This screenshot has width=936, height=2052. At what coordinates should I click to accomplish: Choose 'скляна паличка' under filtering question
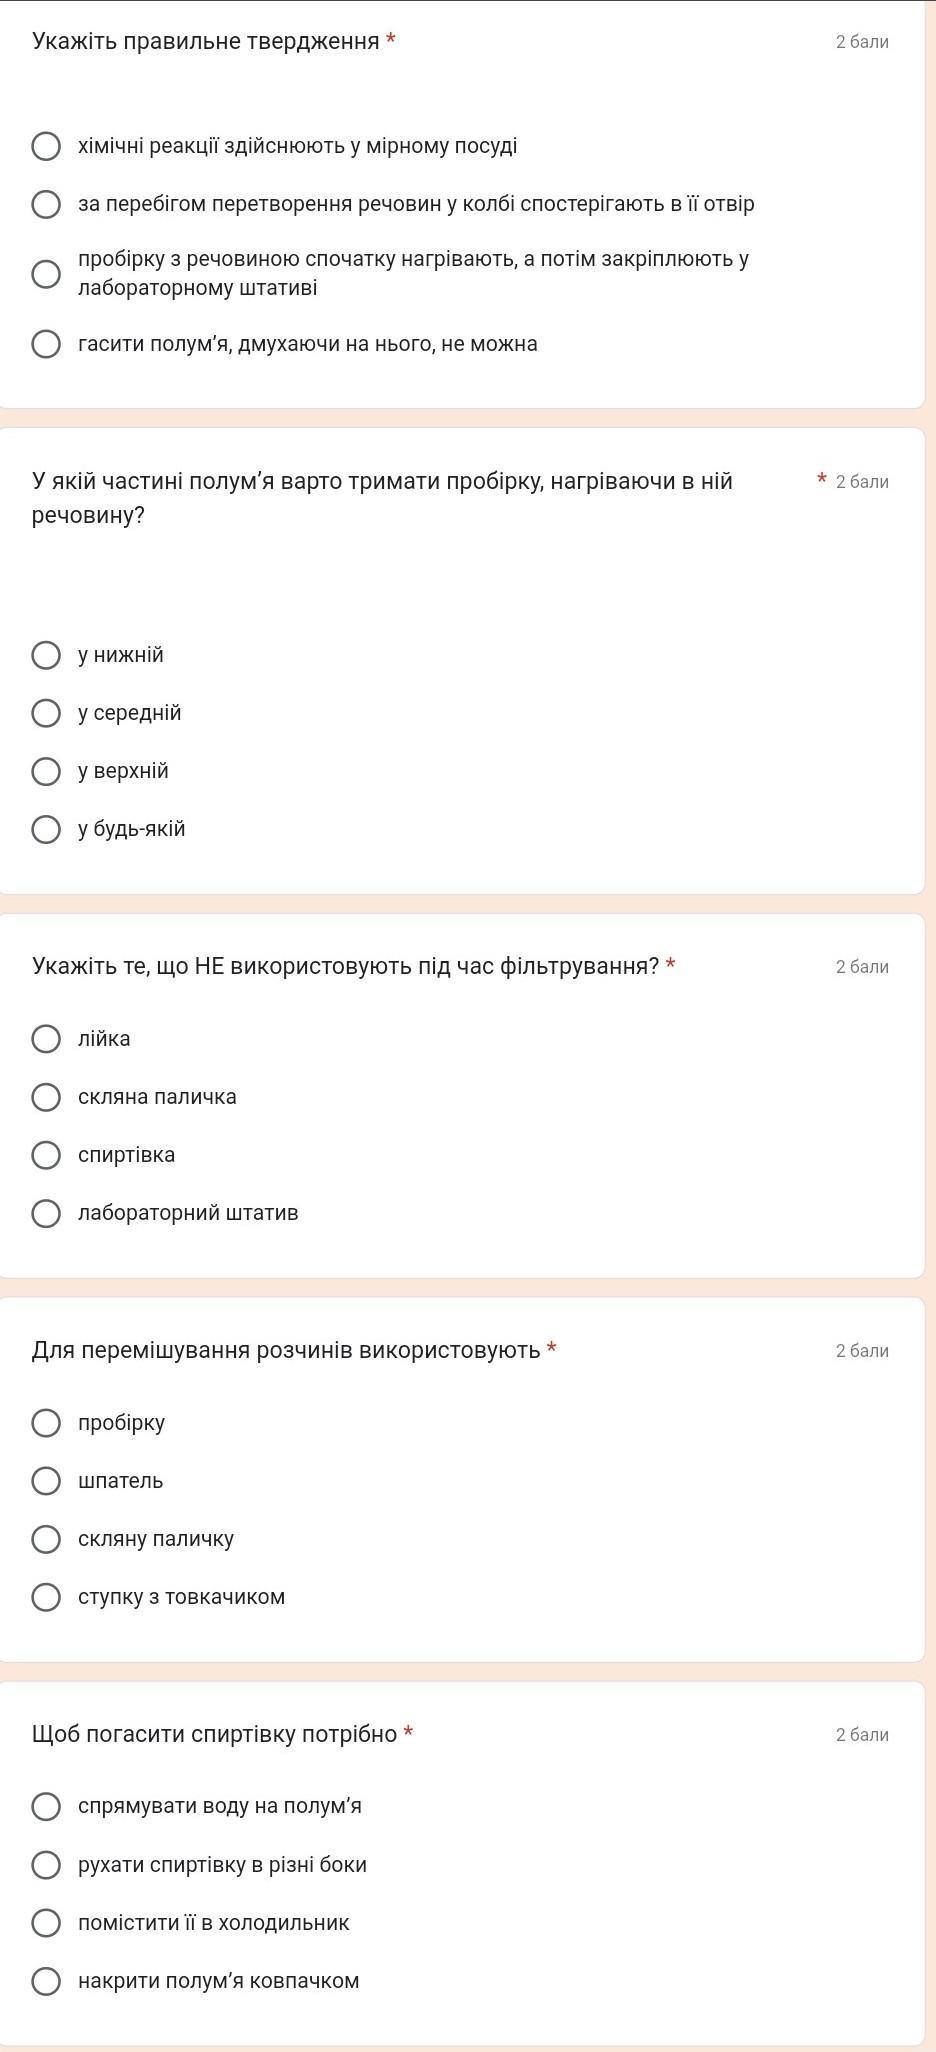[46, 1097]
